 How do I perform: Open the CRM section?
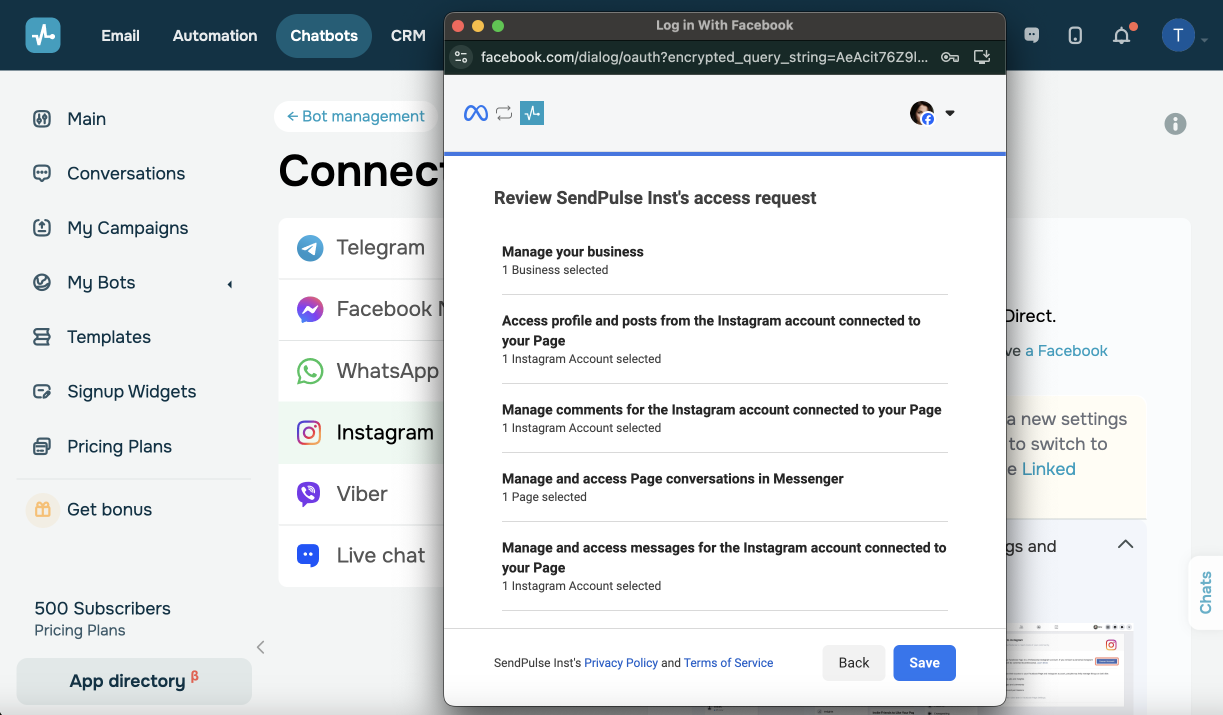(408, 35)
